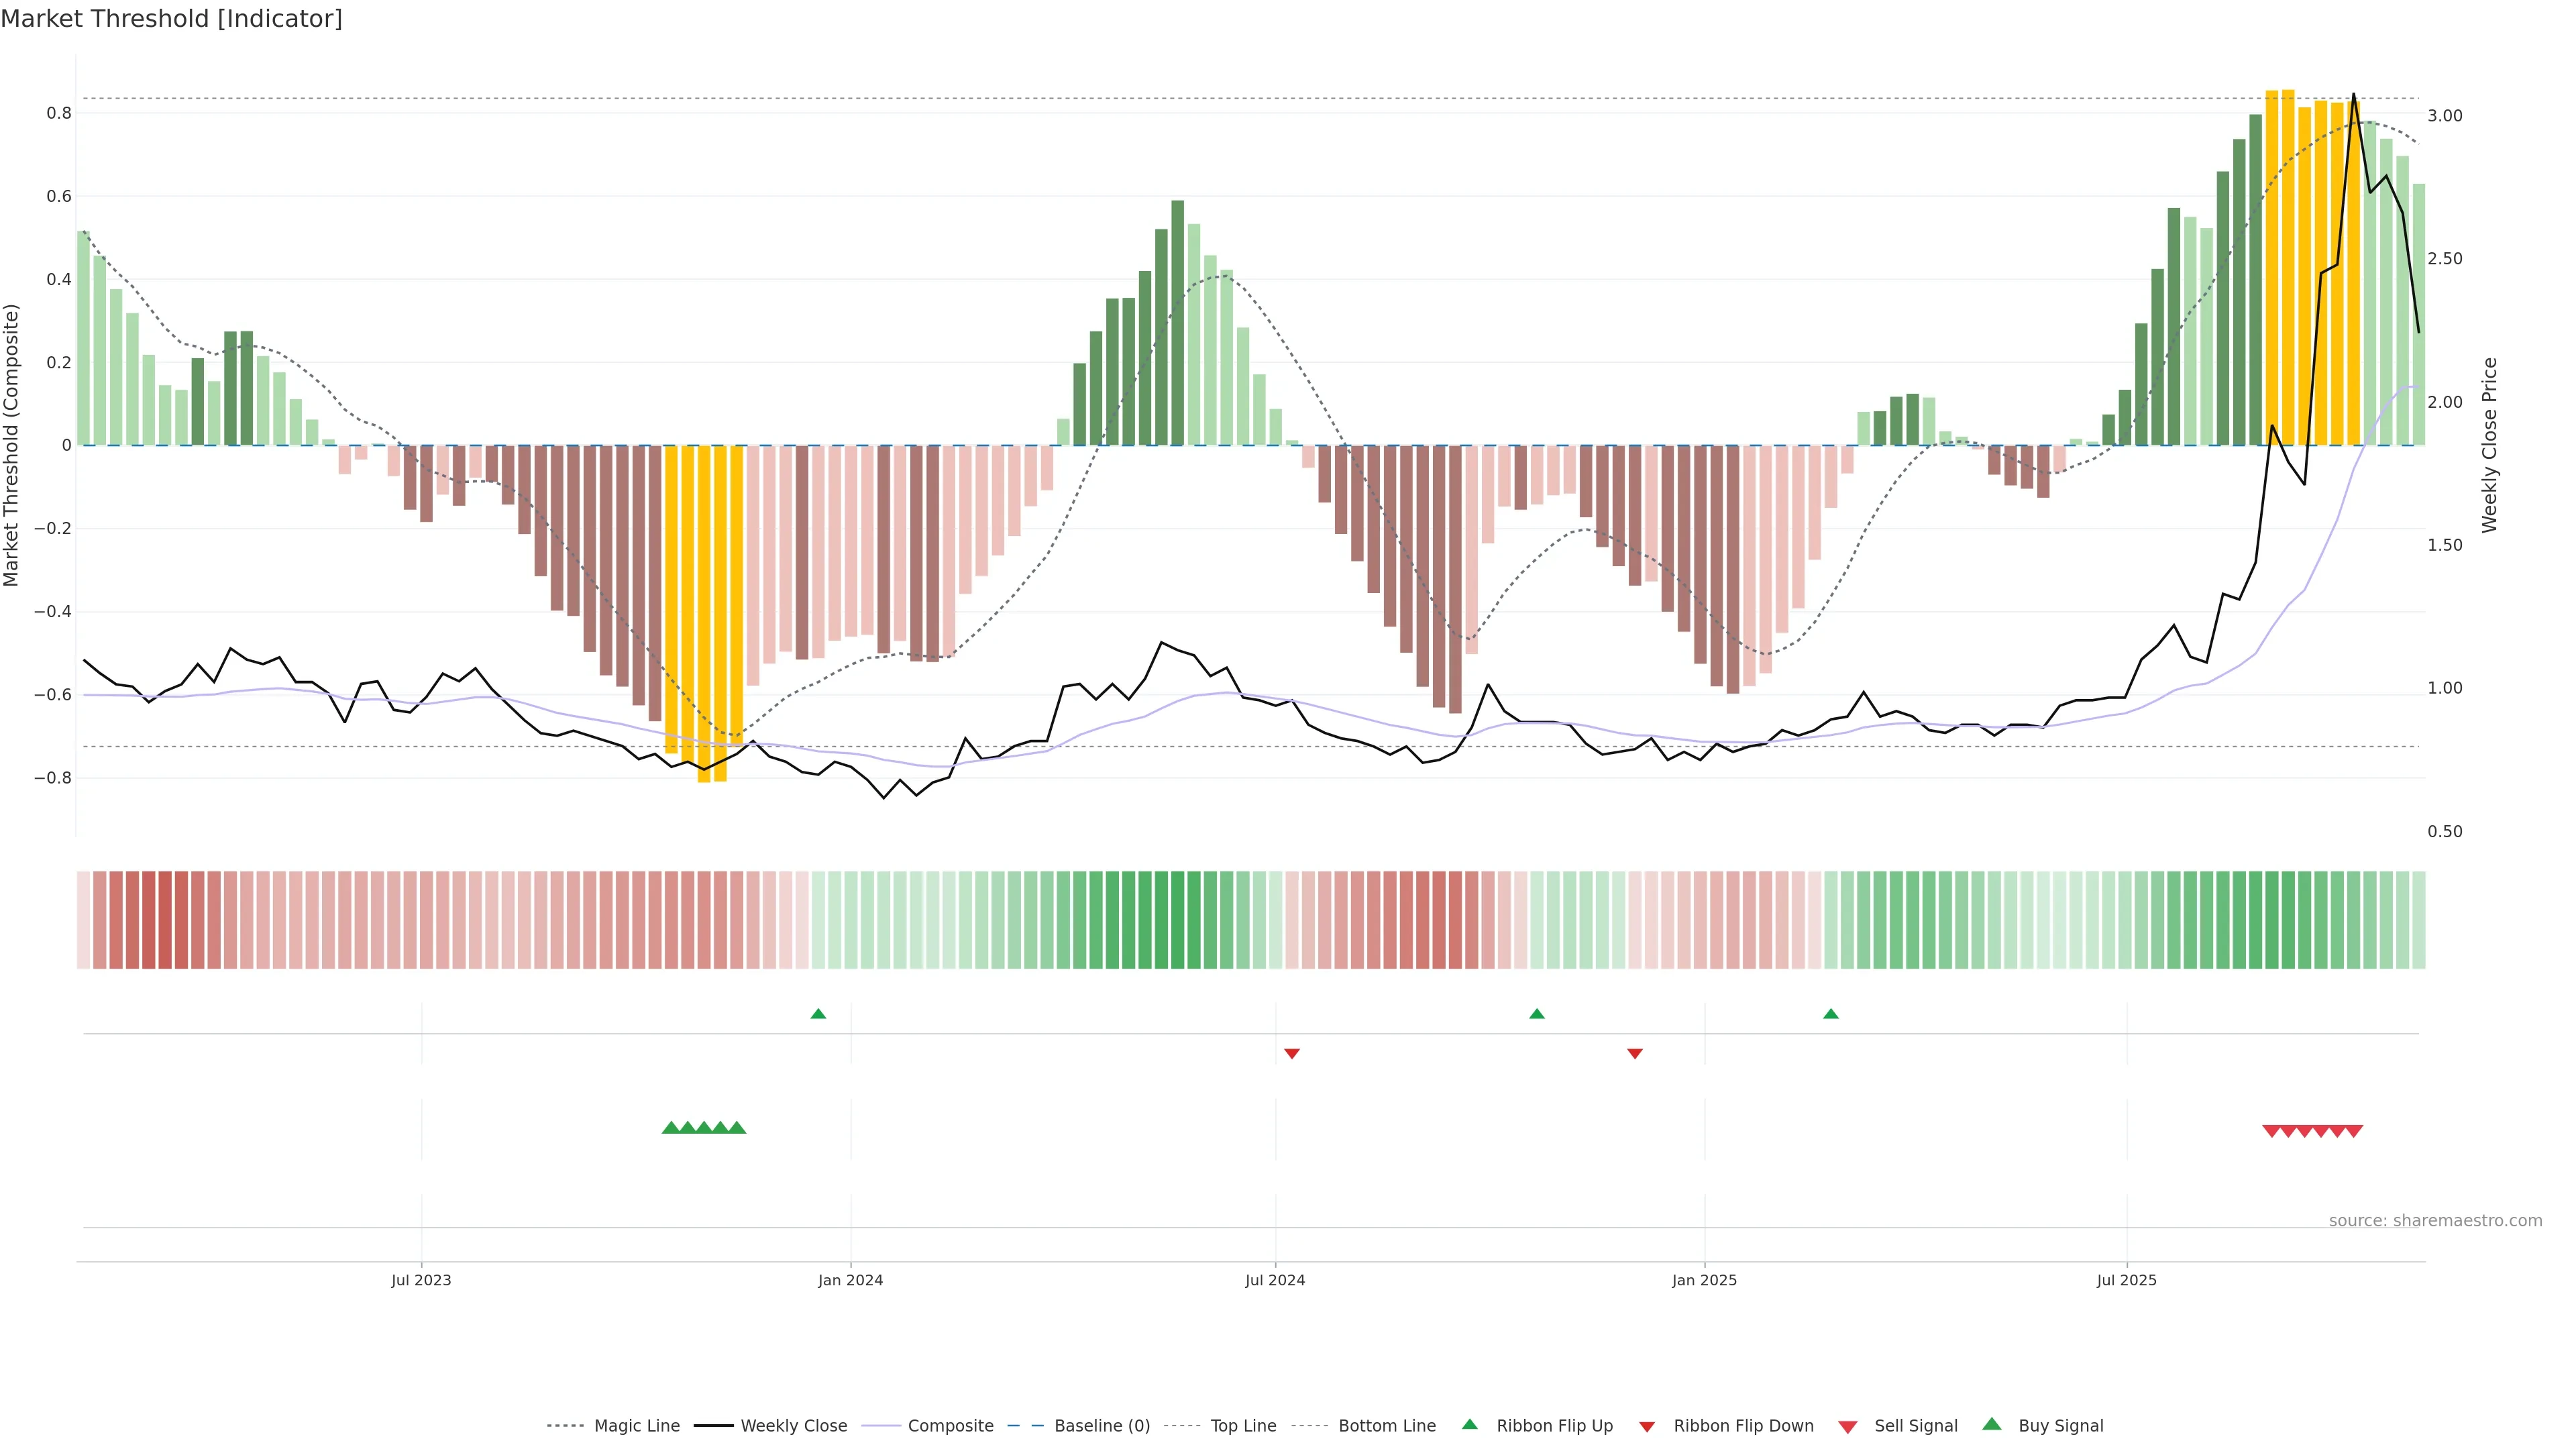
Task: Click the rightmost red sell signal triangle
Action: [x=2354, y=1131]
